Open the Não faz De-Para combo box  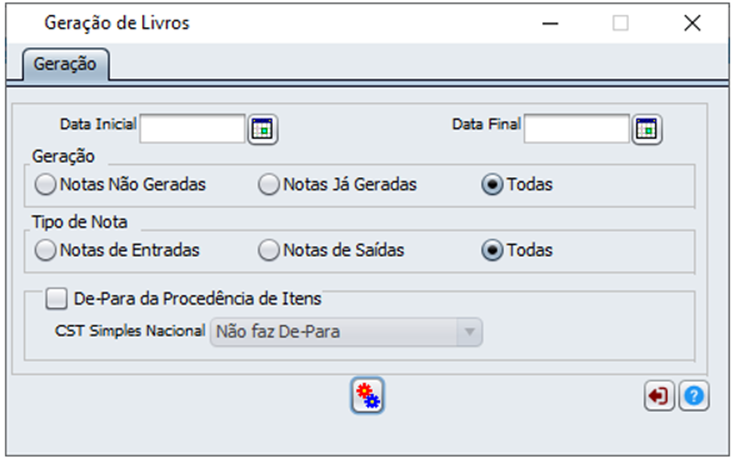pyautogui.click(x=346, y=332)
